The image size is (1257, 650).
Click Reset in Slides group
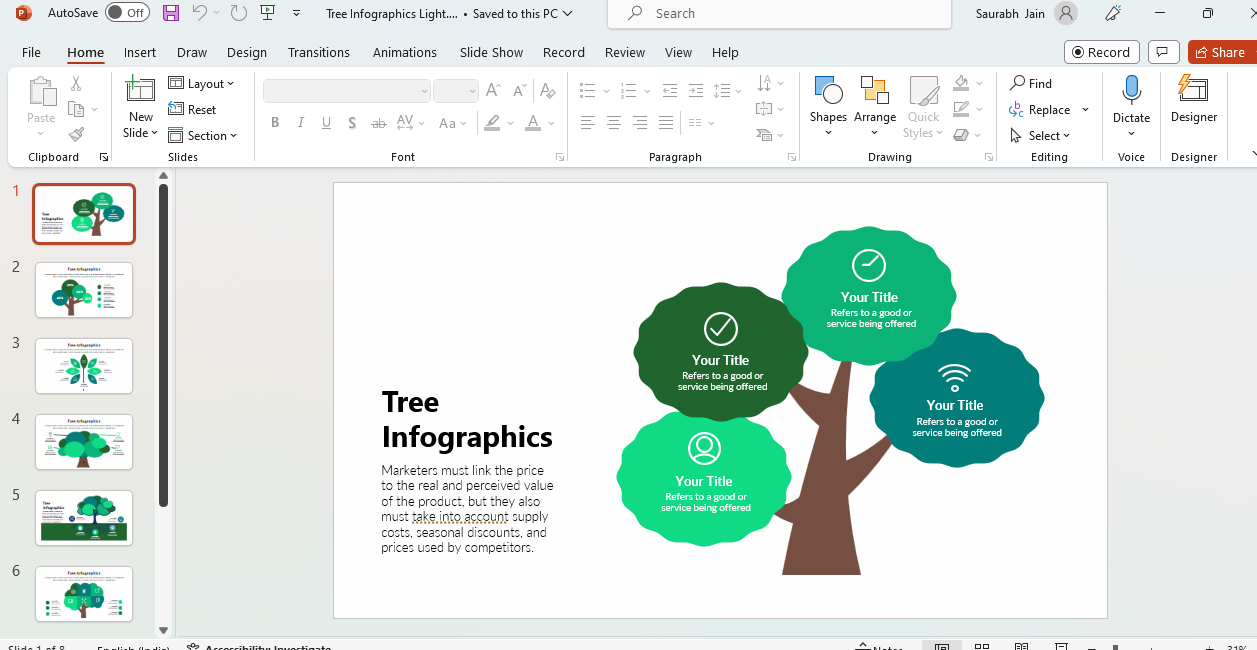click(x=192, y=110)
